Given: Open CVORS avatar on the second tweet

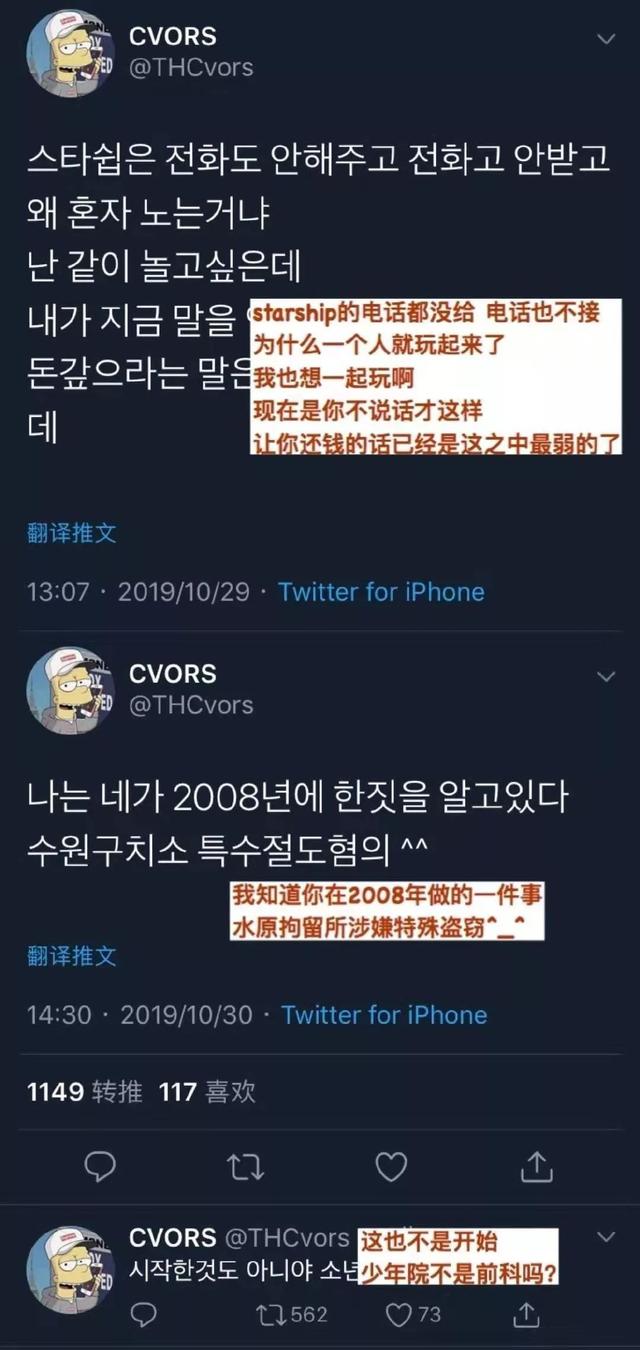Looking at the screenshot, I should [70, 691].
